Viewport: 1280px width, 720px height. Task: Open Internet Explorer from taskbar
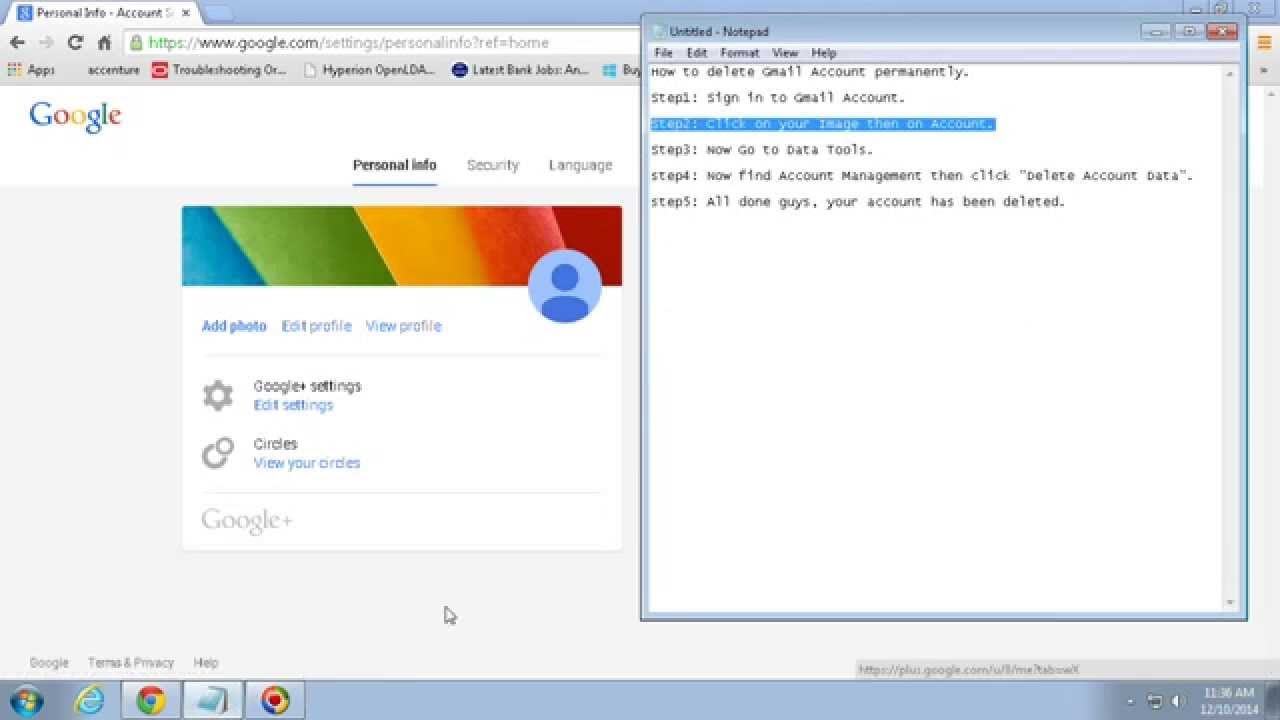[89, 700]
